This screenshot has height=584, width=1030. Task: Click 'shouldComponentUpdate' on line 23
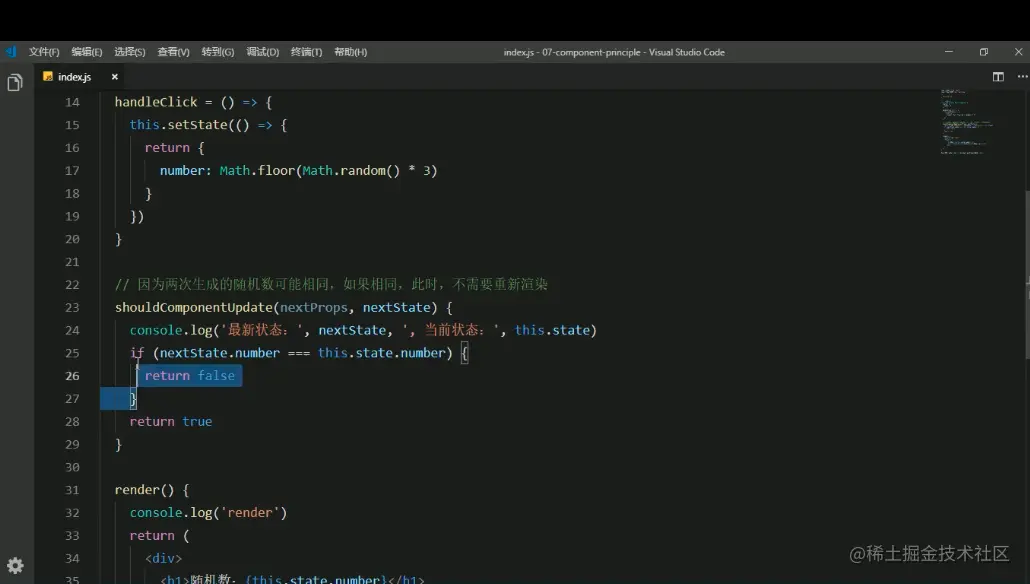(194, 307)
